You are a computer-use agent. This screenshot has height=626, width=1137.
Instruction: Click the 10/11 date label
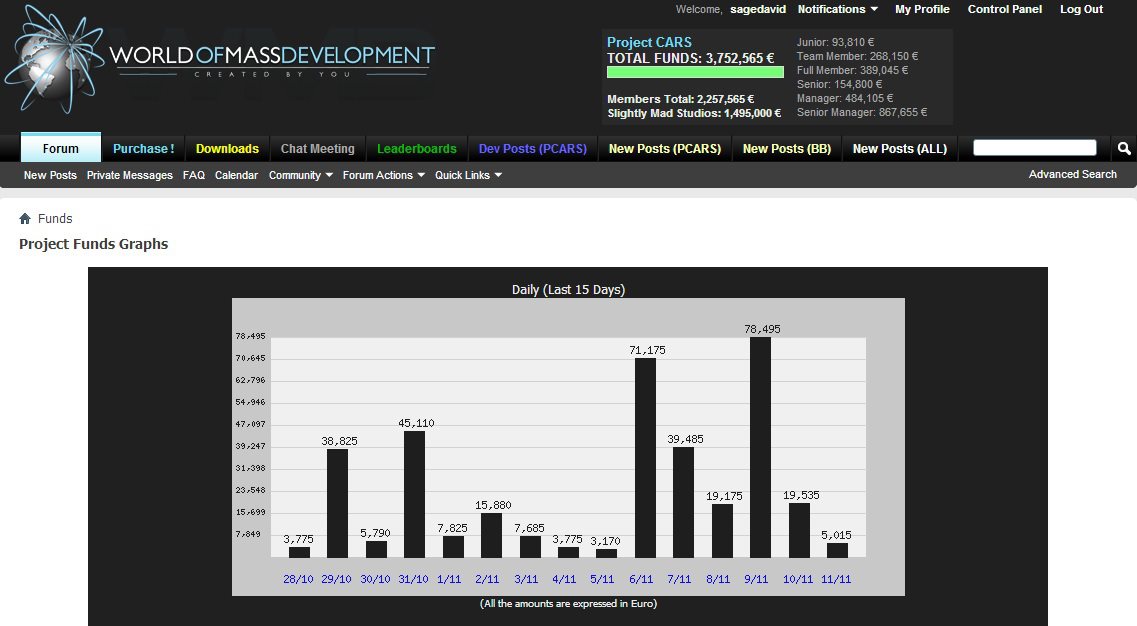click(x=798, y=579)
